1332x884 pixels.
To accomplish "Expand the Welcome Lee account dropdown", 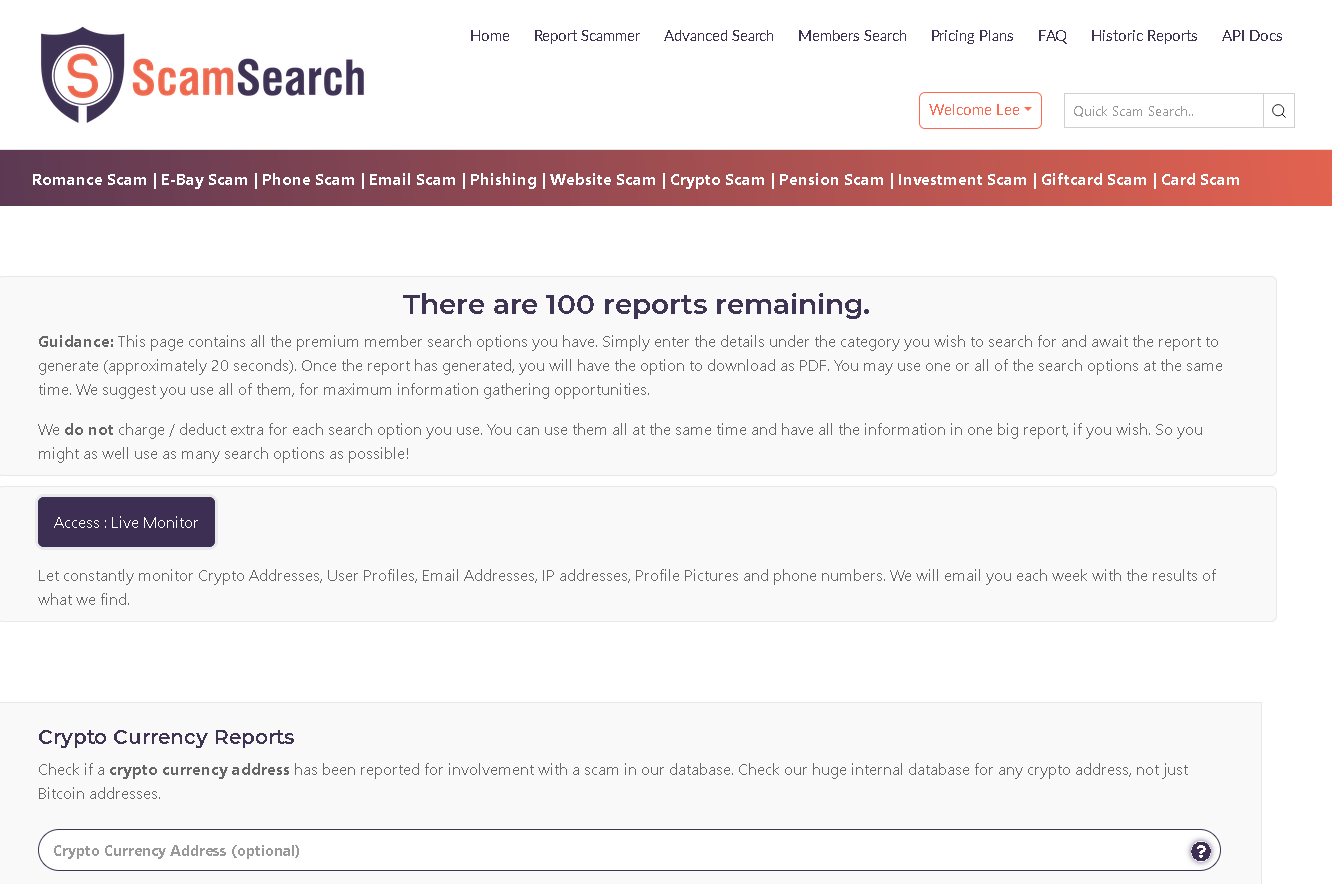I will 980,110.
